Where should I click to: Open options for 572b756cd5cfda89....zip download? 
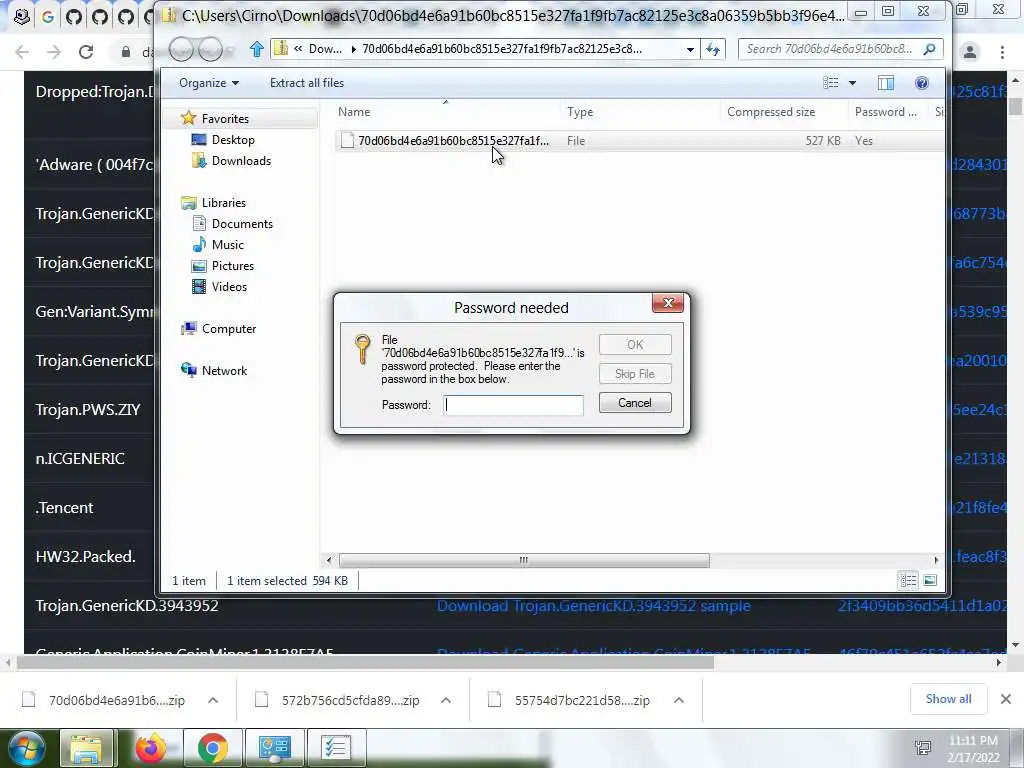pos(446,700)
